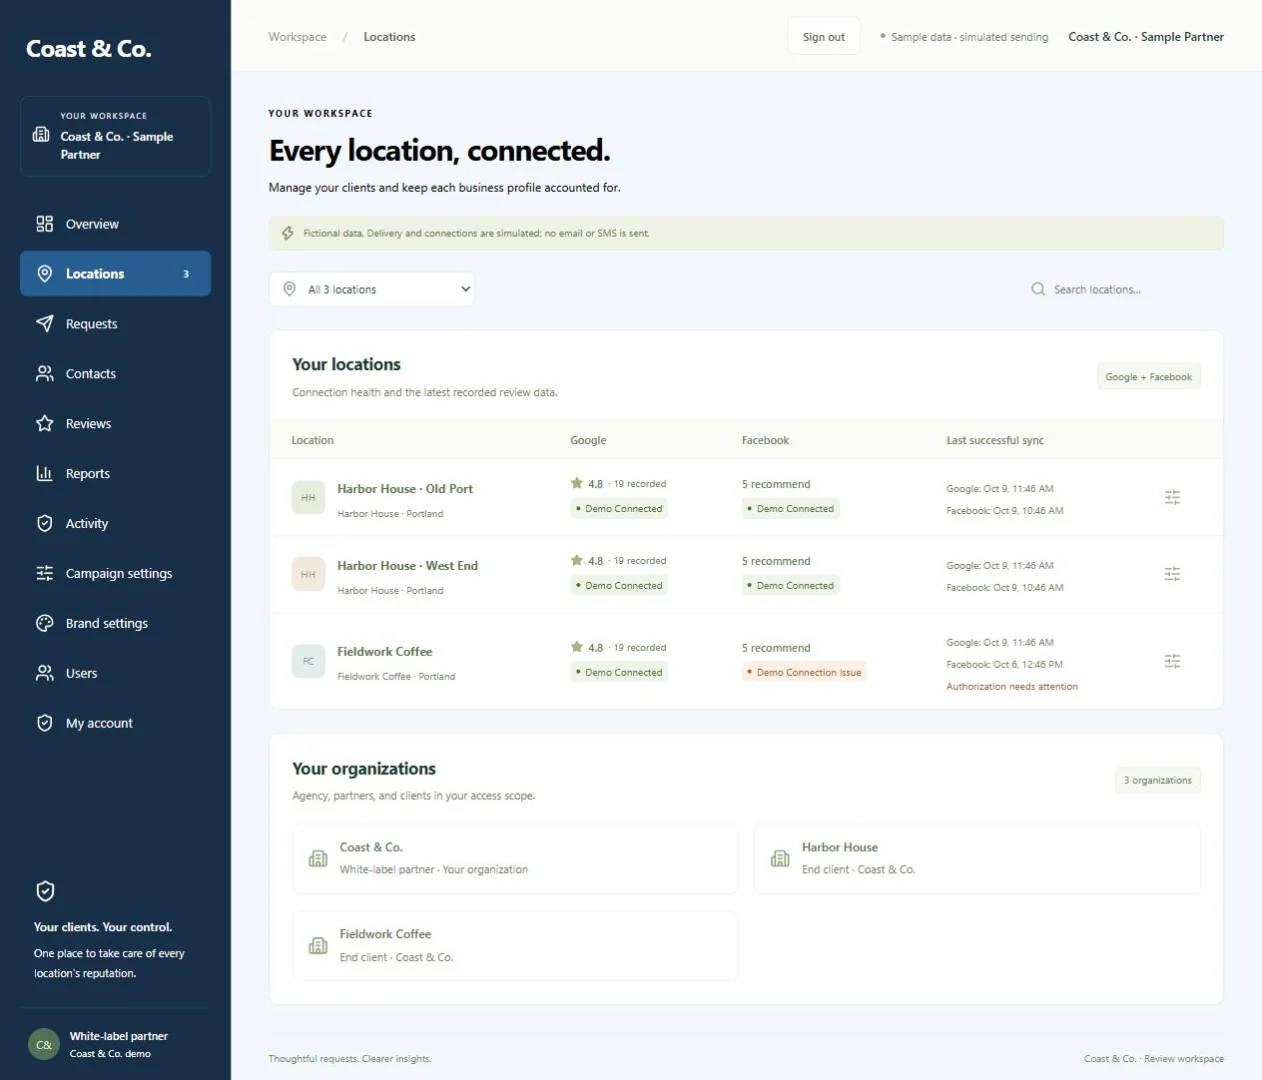
Task: Click the Brand settings palette icon
Action: pos(44,624)
